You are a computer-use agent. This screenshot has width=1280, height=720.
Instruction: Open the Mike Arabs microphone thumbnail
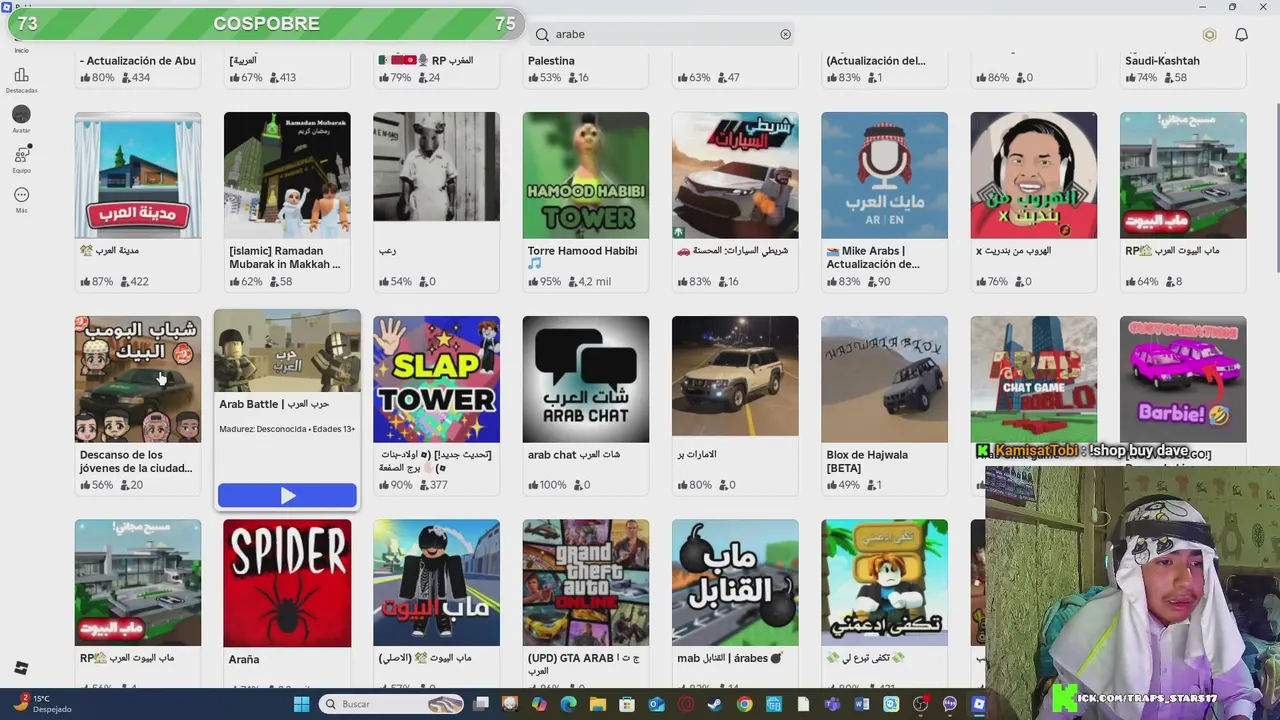coord(884,175)
